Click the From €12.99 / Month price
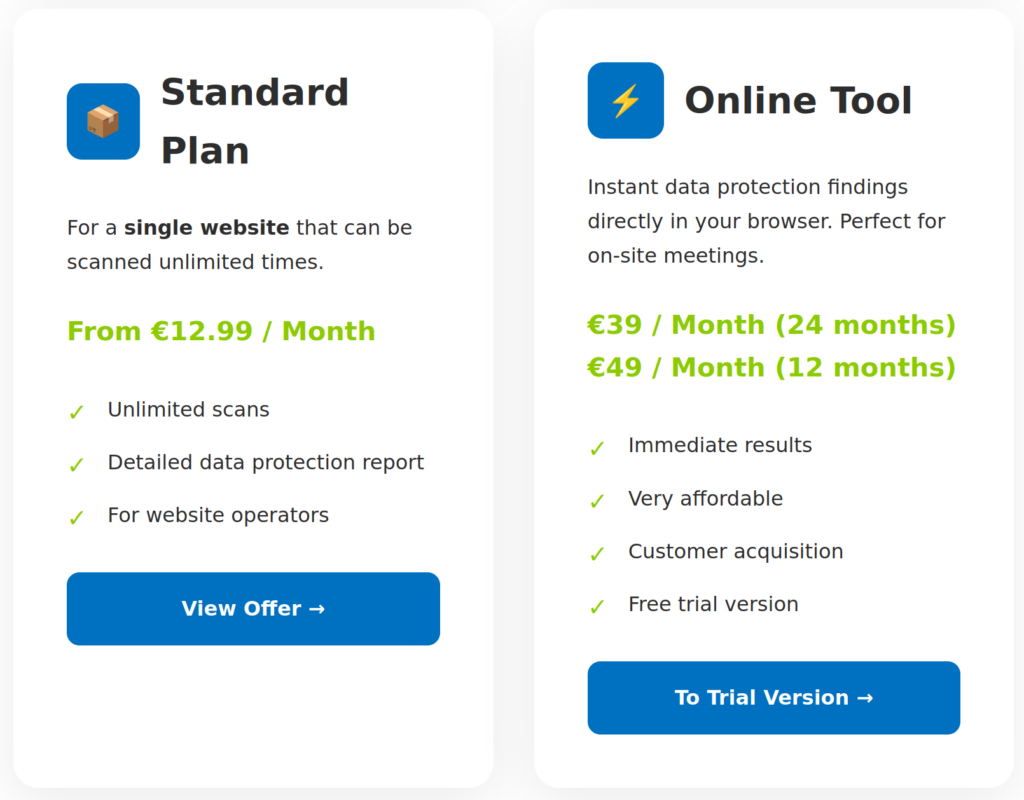 click(x=221, y=331)
